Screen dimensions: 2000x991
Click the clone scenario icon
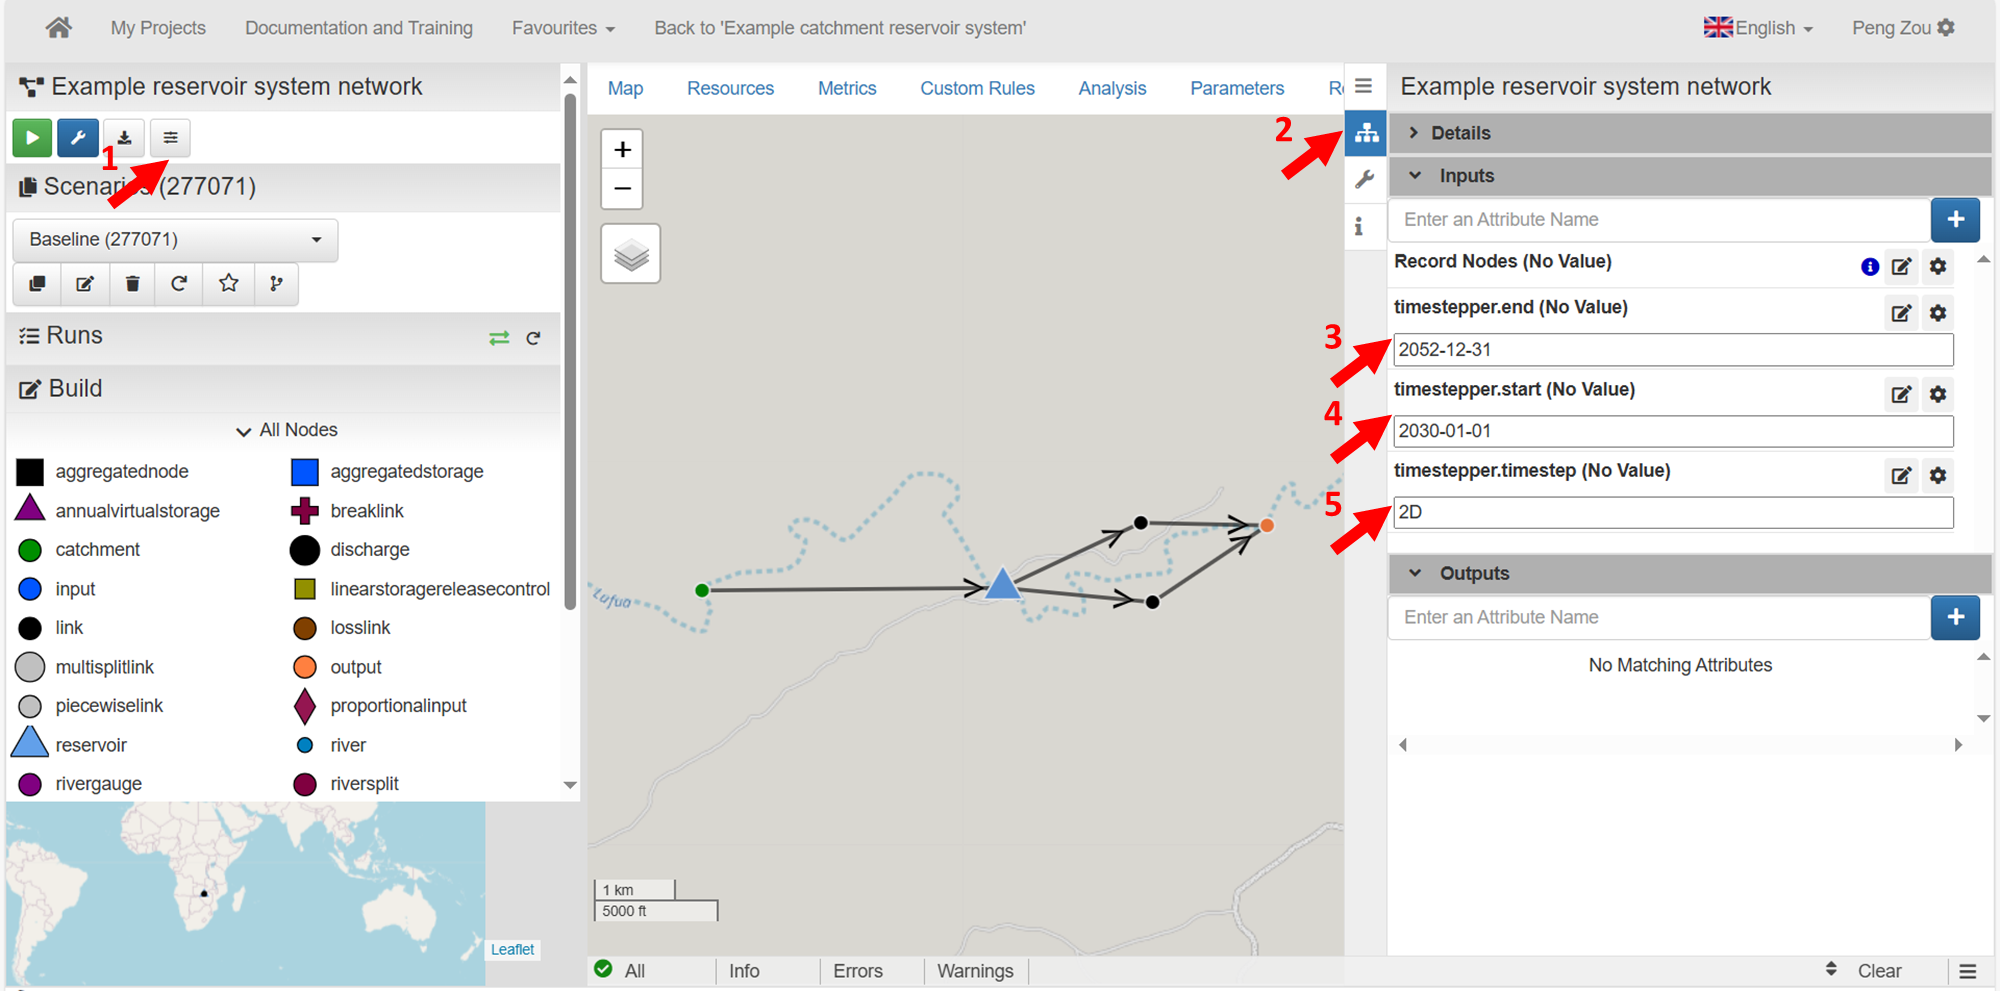[x=38, y=284]
